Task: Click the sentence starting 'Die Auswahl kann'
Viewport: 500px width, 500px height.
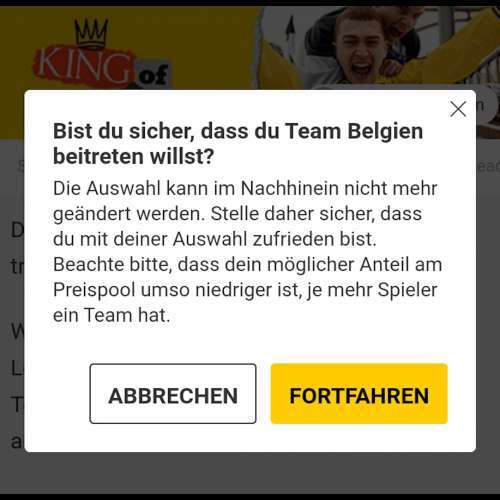Action: click(245, 213)
